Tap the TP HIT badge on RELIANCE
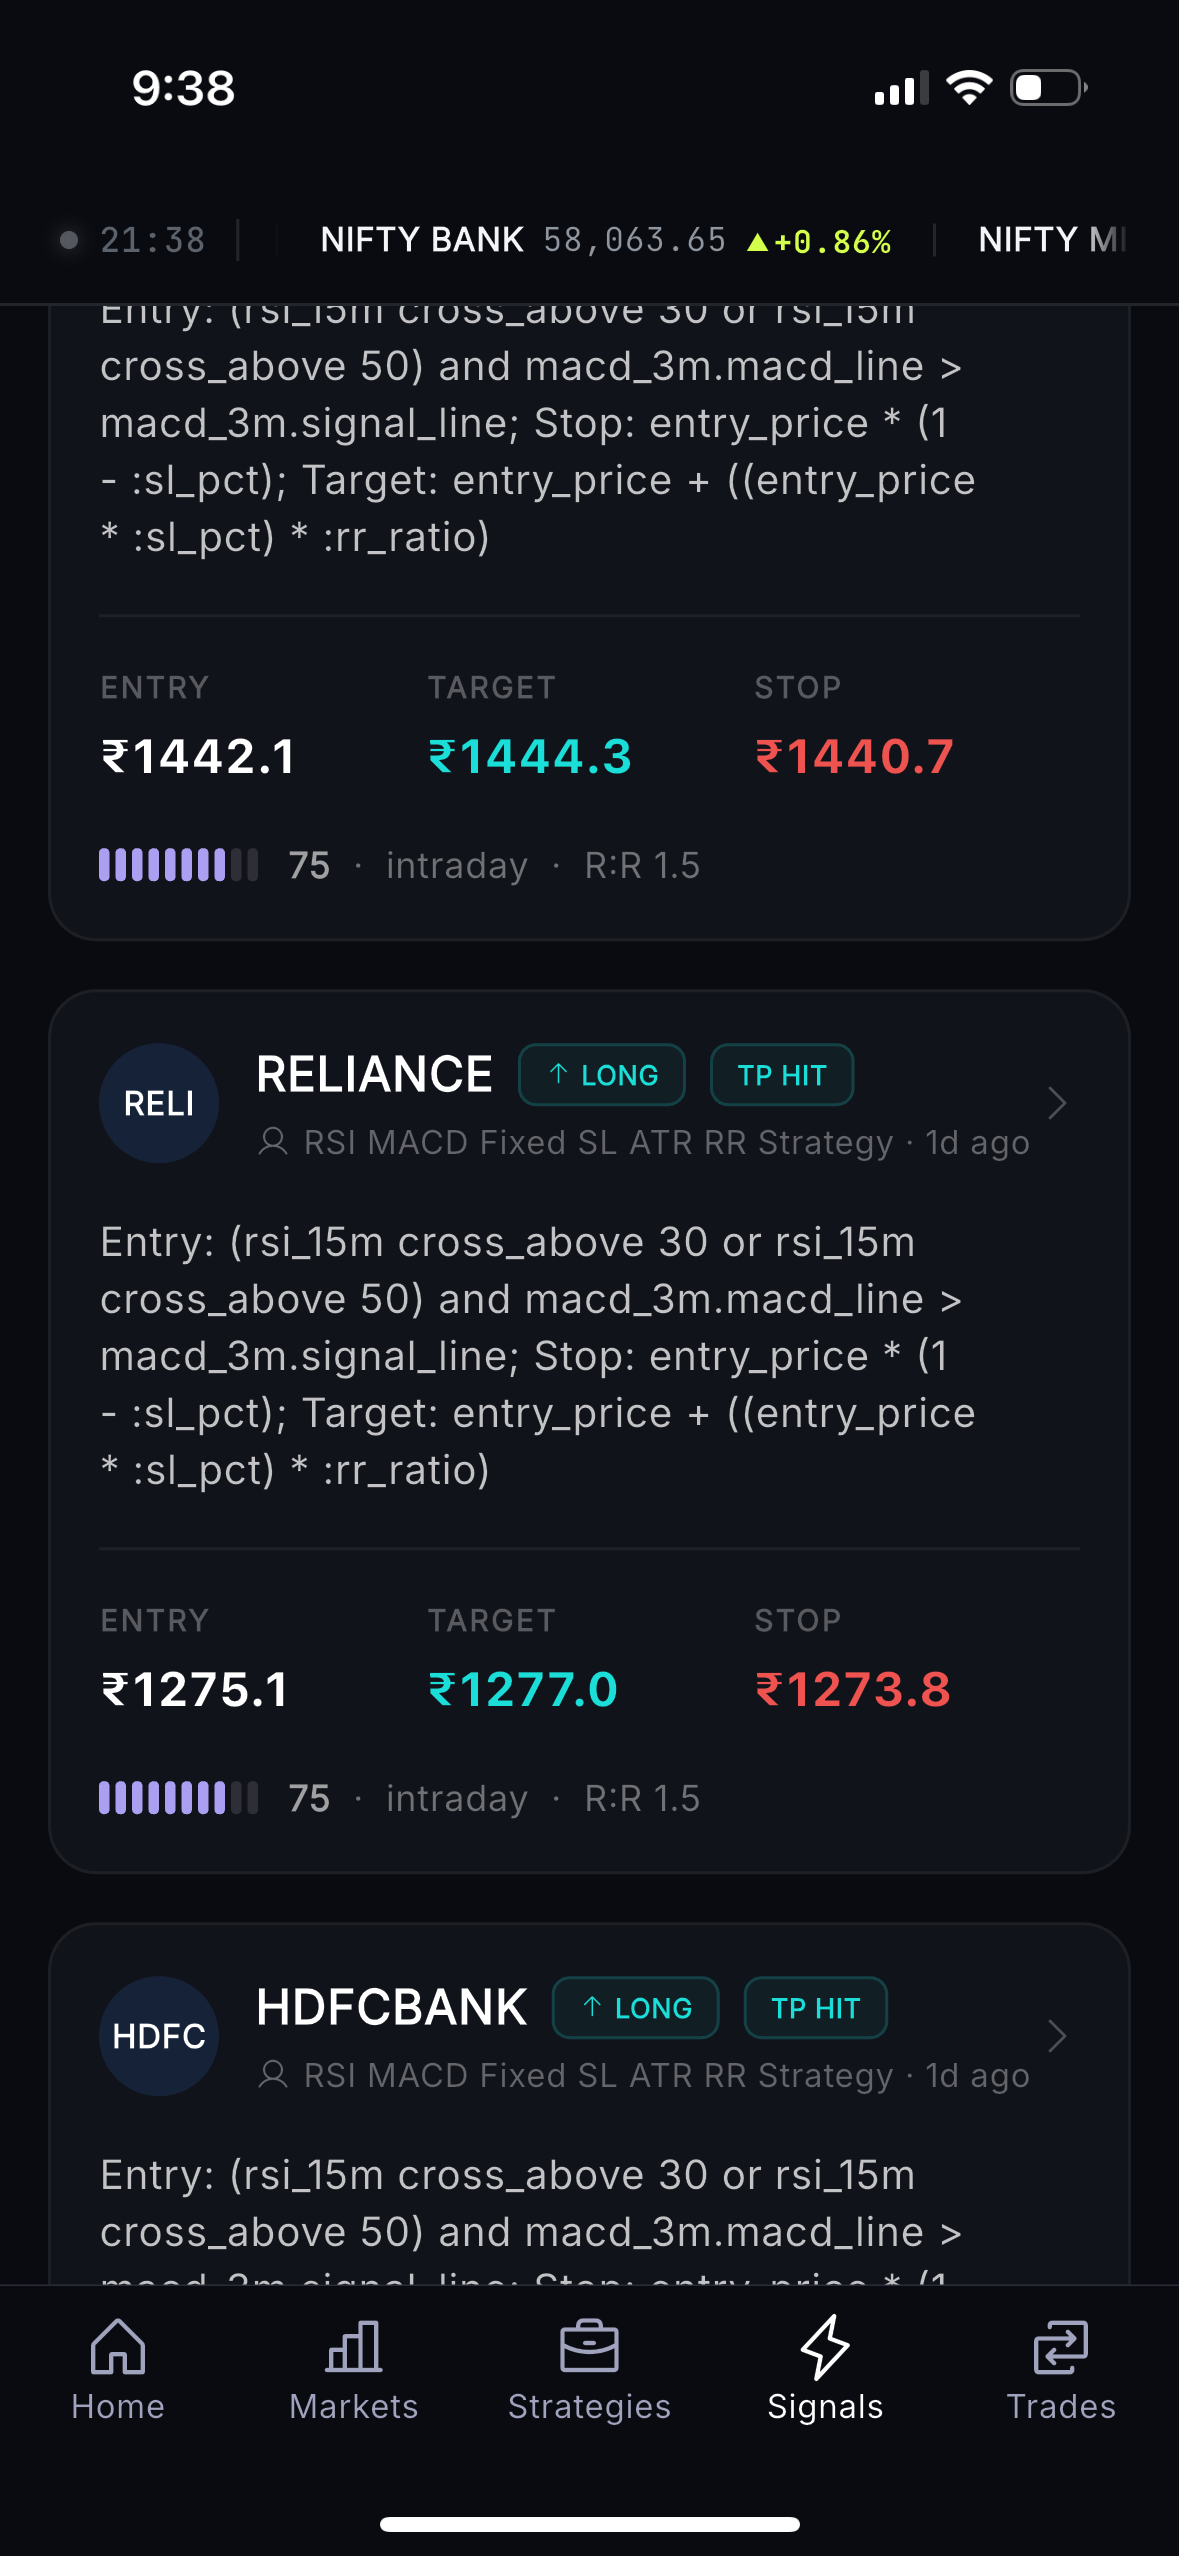 point(782,1075)
